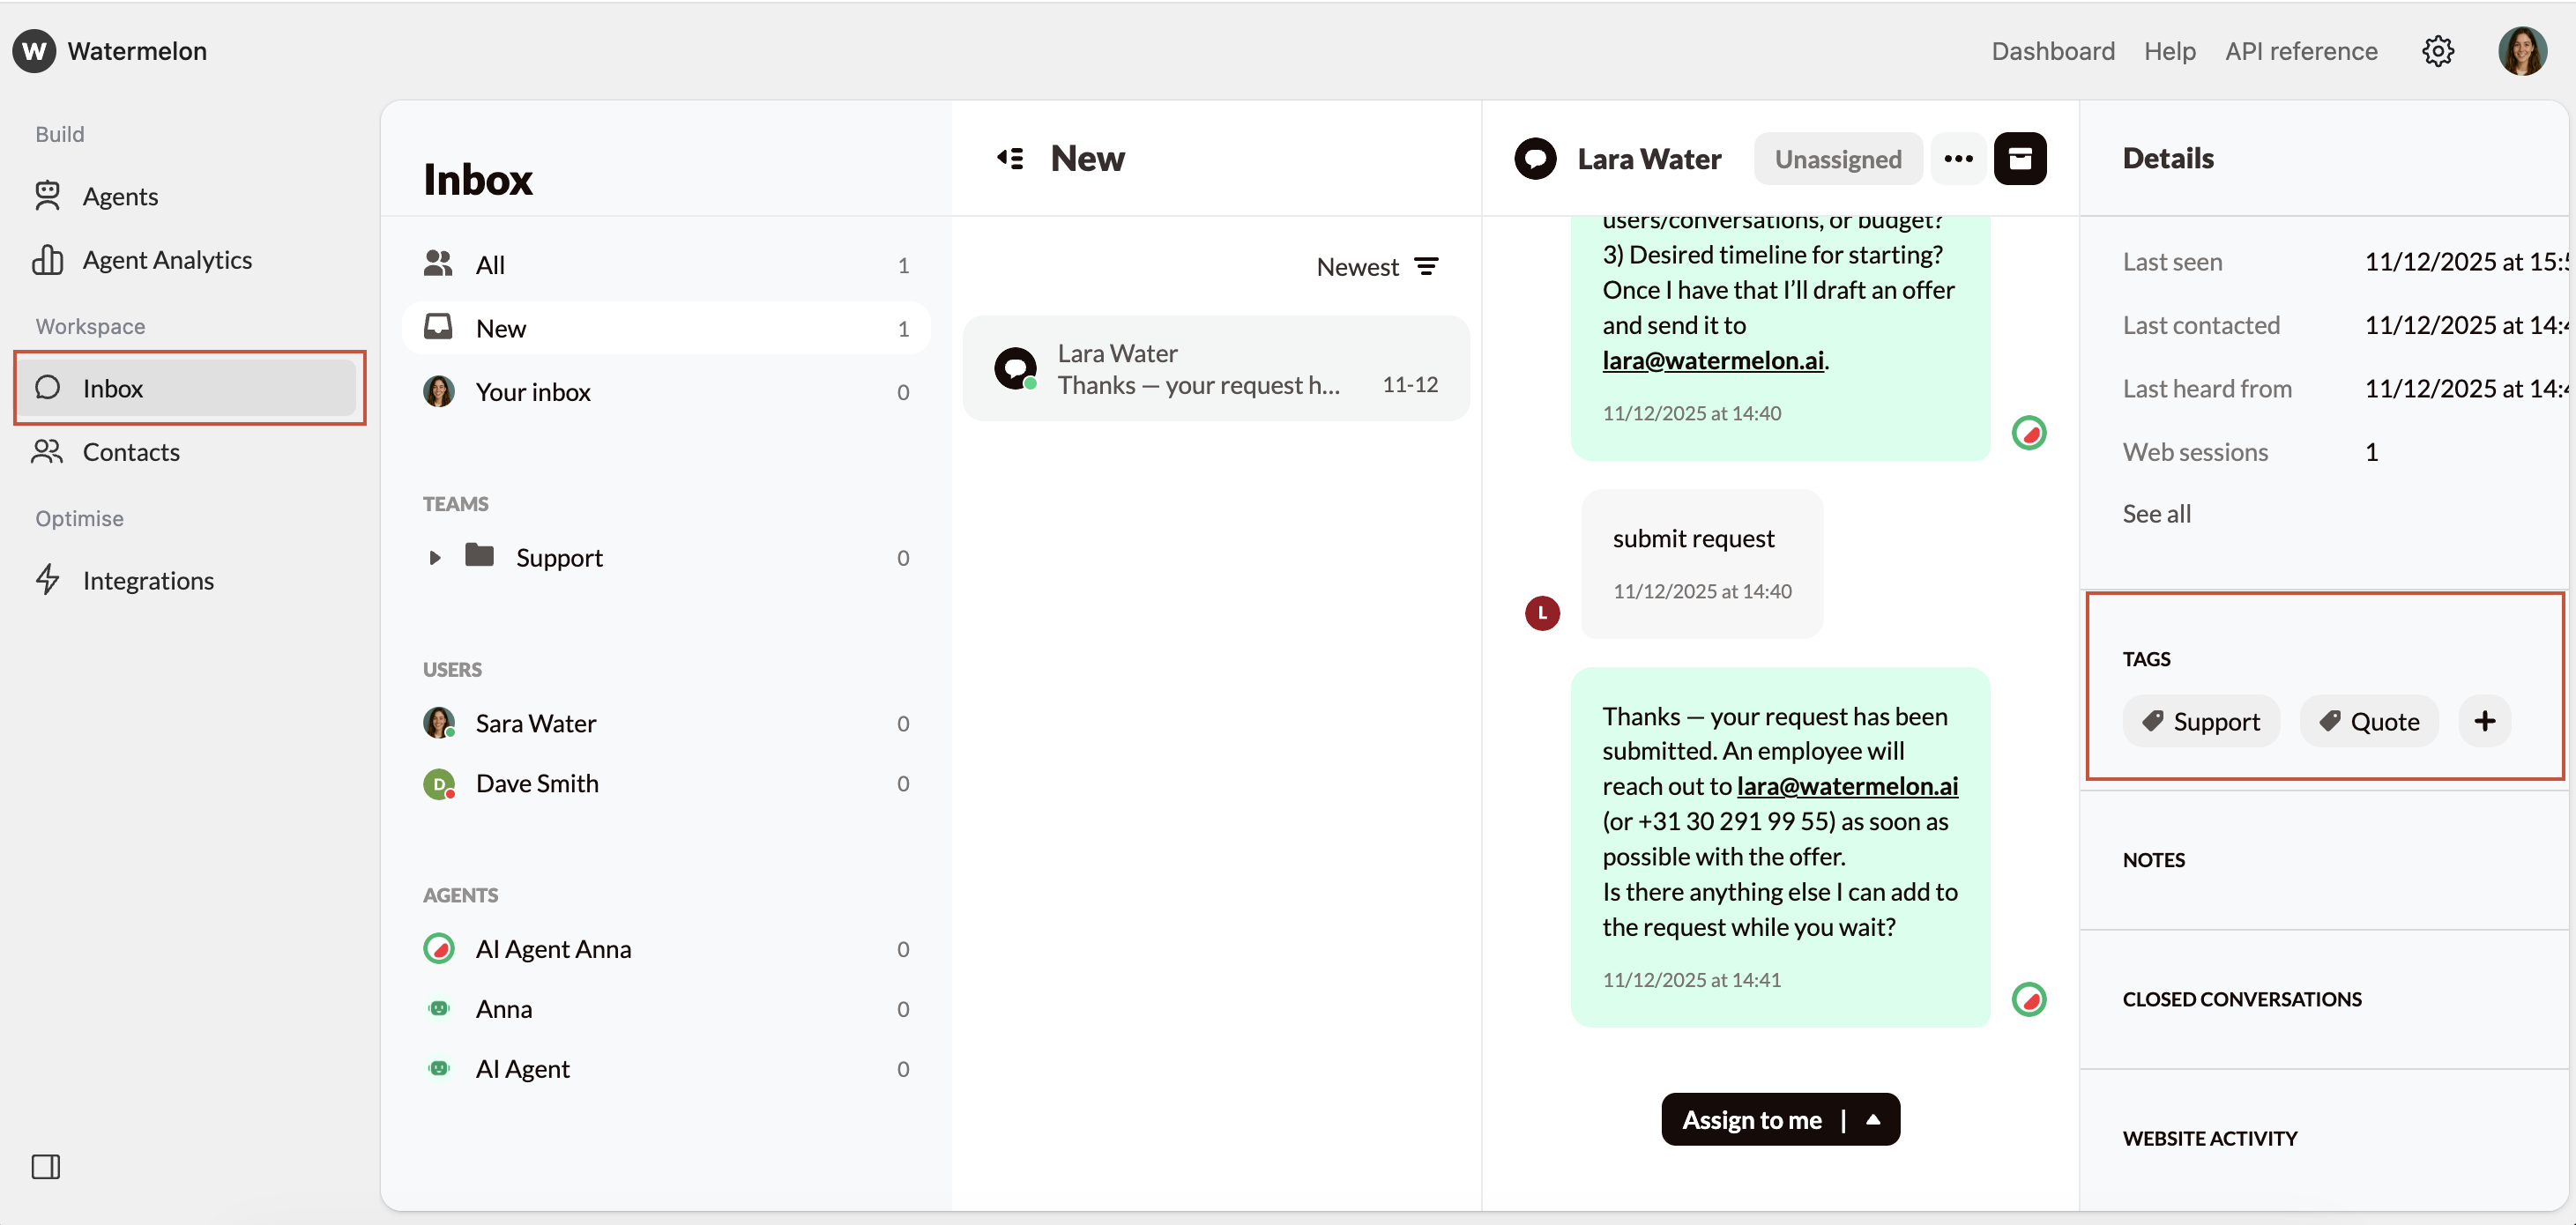Open Integrations under Optimise

click(x=150, y=580)
